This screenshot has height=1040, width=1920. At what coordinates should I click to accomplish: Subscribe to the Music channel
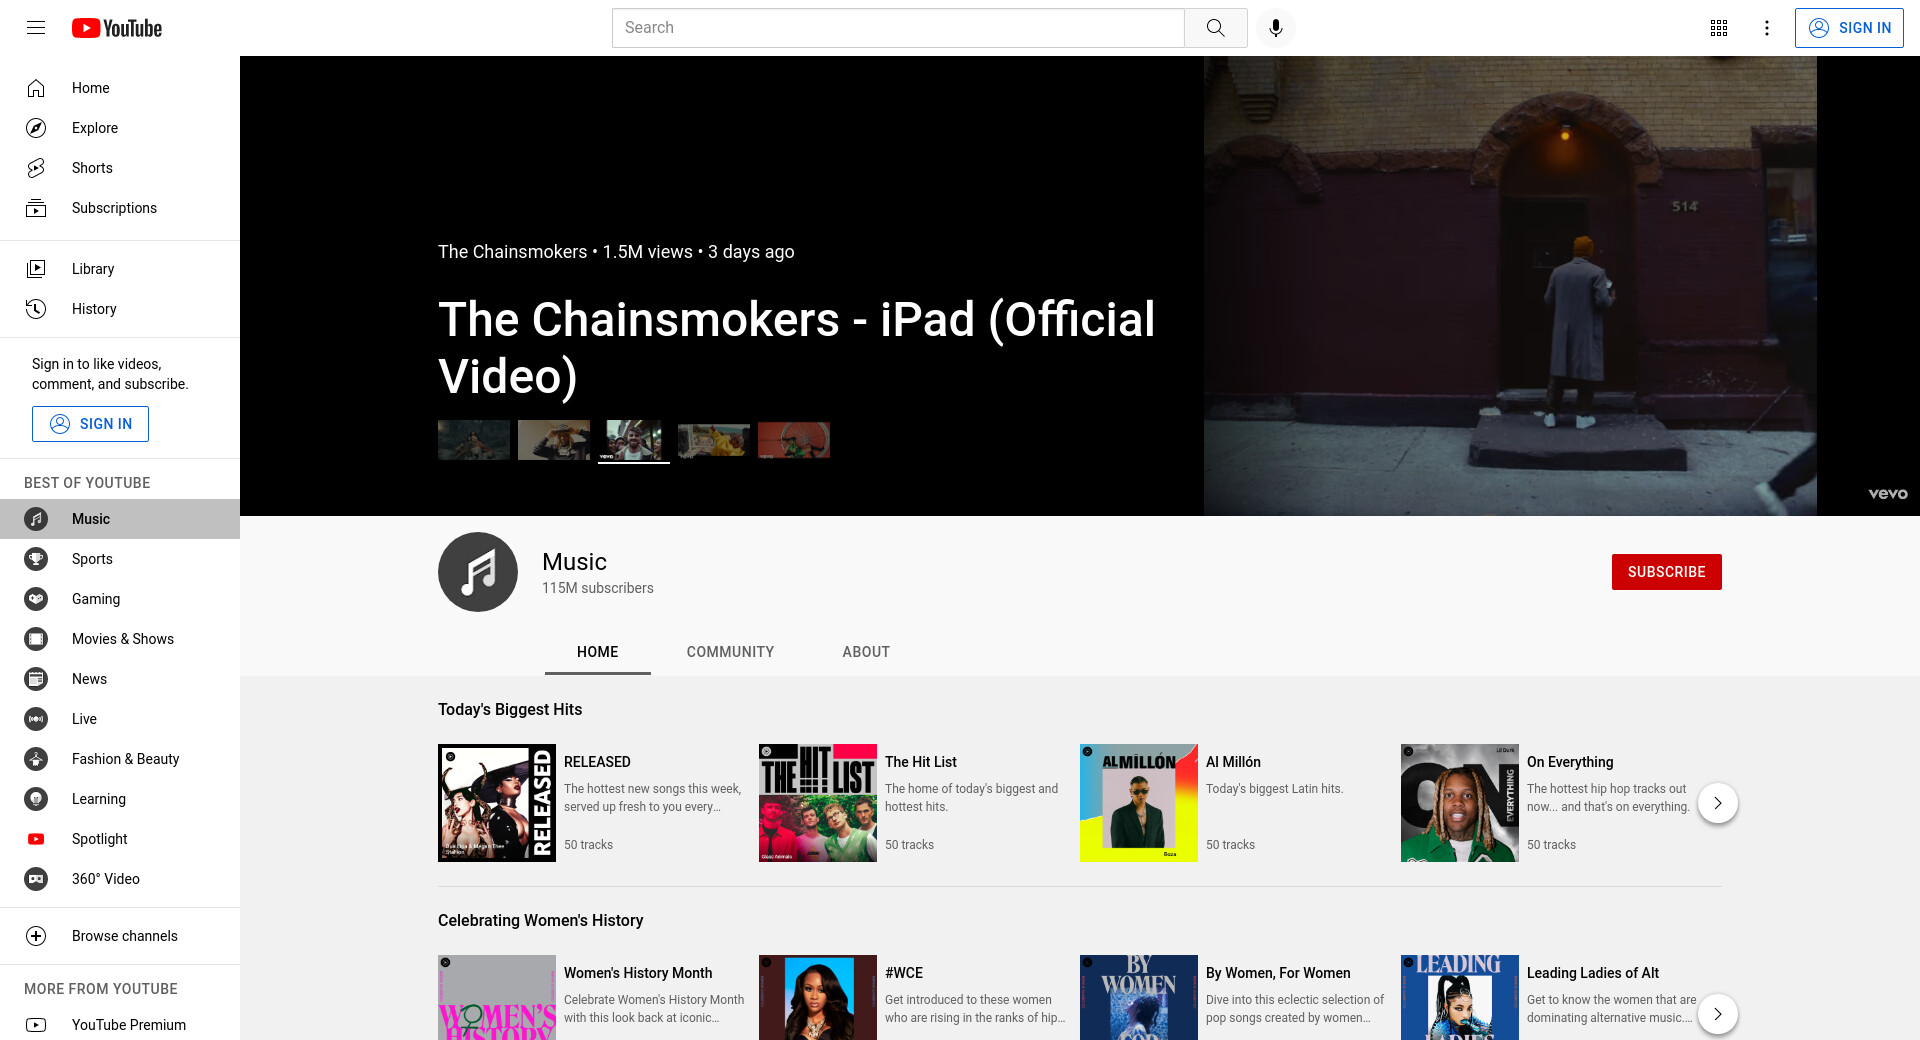tap(1667, 572)
